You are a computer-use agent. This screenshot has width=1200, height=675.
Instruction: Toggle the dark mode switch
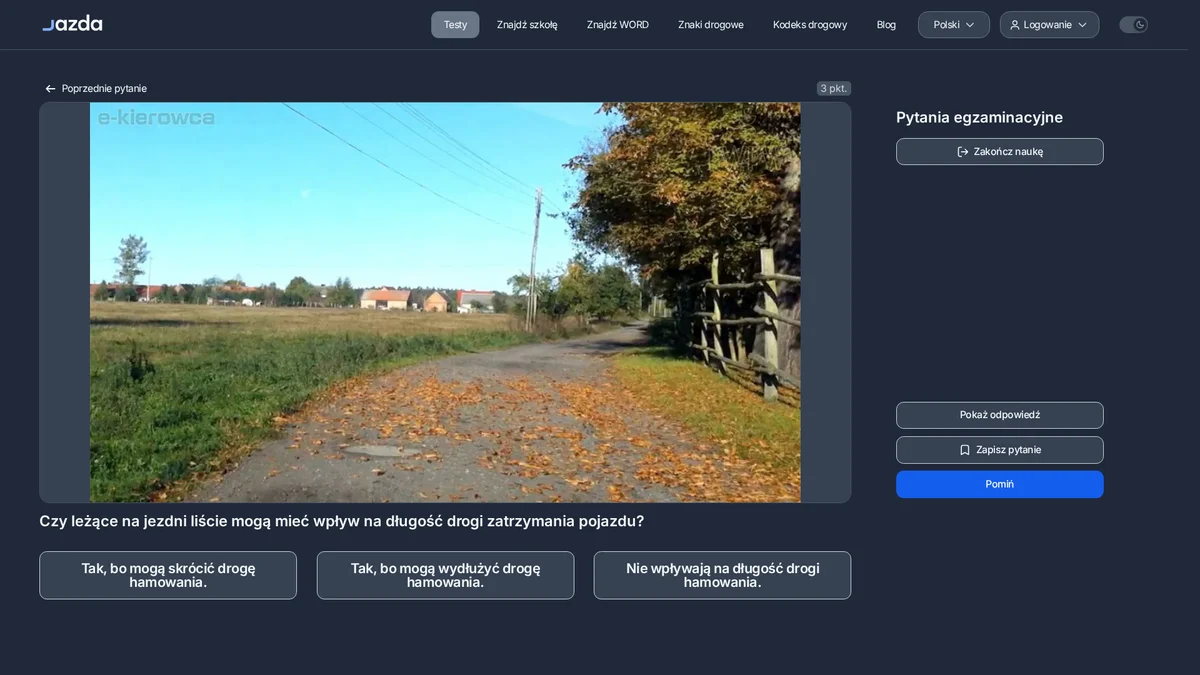pyautogui.click(x=1133, y=25)
